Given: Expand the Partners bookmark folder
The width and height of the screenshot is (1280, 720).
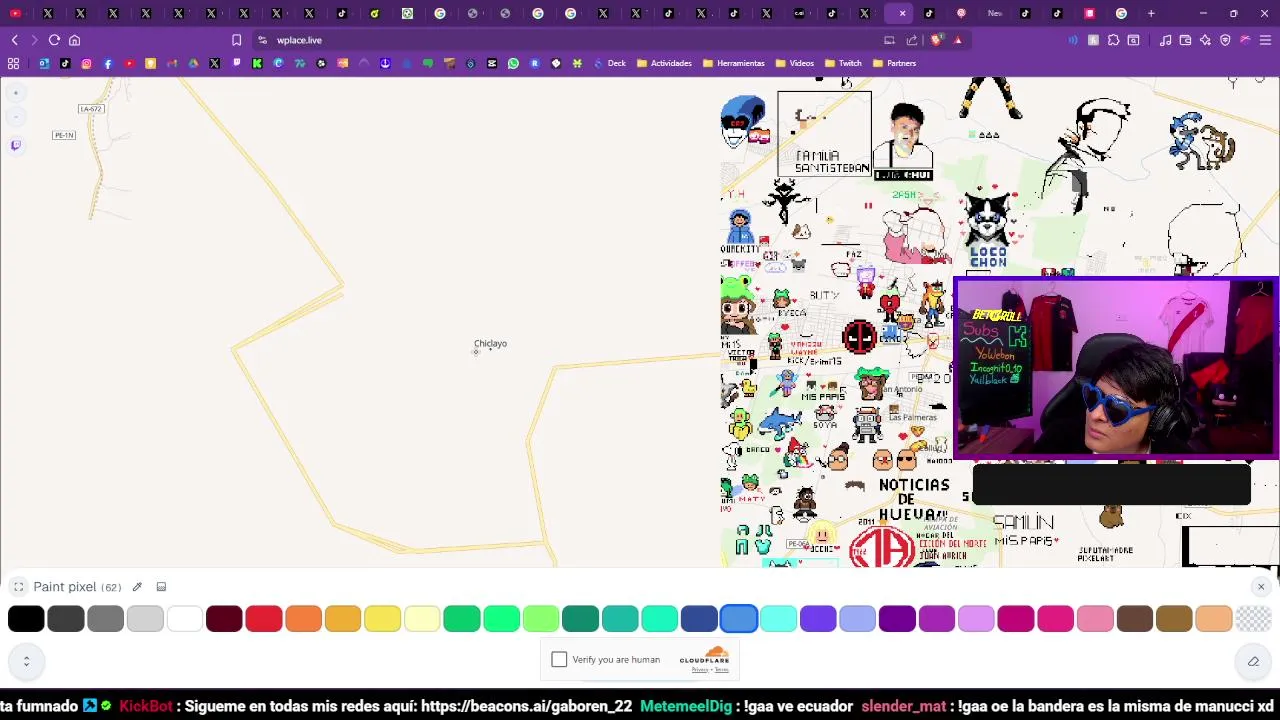Looking at the screenshot, I should coord(894,63).
